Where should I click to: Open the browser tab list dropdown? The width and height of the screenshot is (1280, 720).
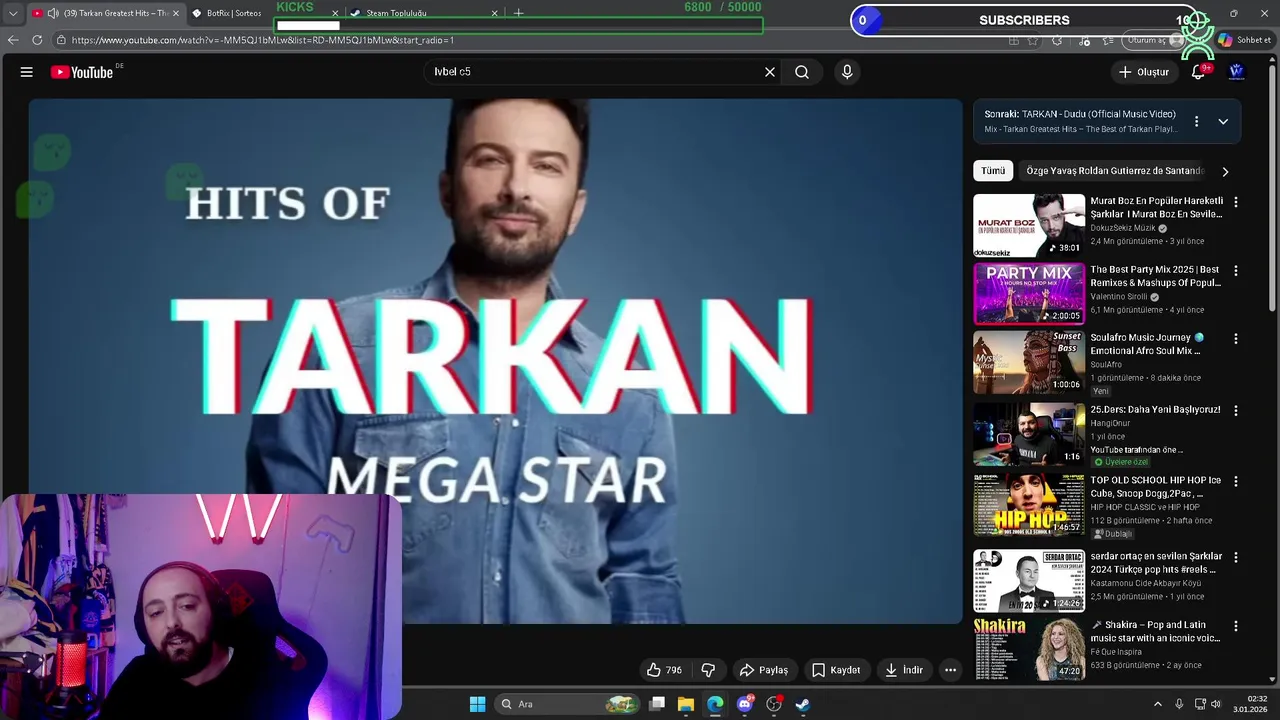[12, 13]
